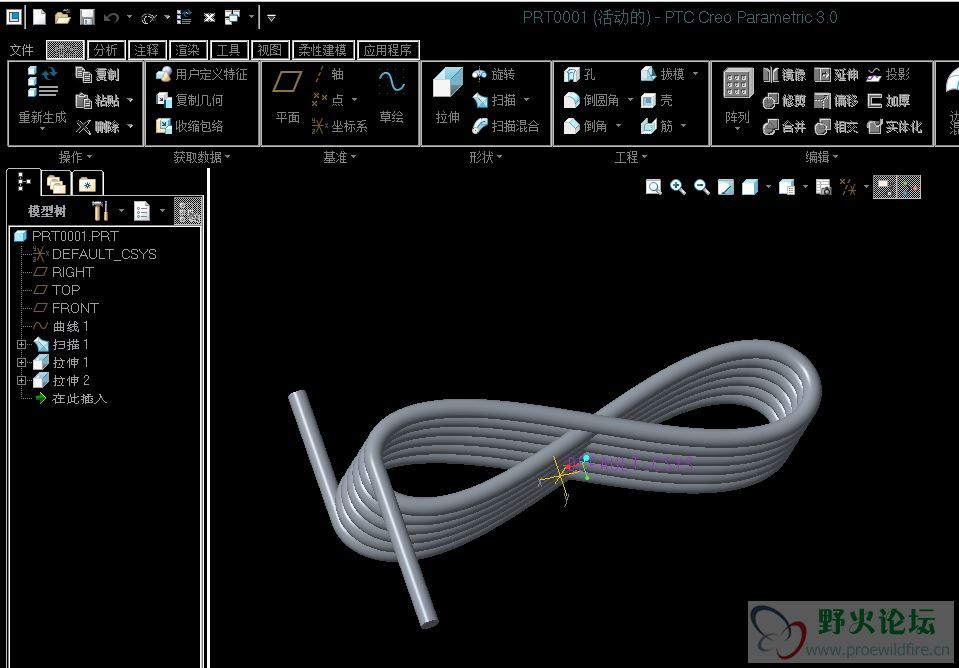The height and width of the screenshot is (668, 959).
Task: Click the 镜像 Mirror tool
Action: [785, 75]
